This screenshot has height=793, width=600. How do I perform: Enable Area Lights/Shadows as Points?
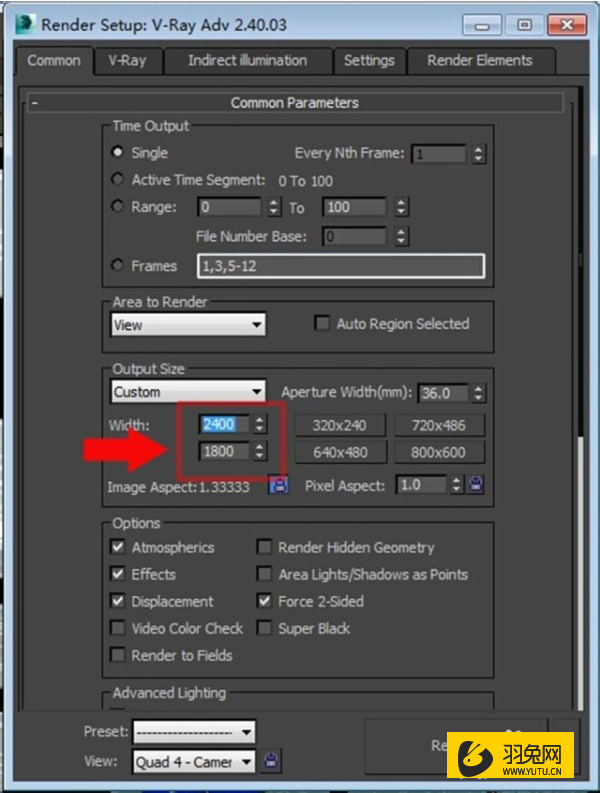click(x=264, y=574)
